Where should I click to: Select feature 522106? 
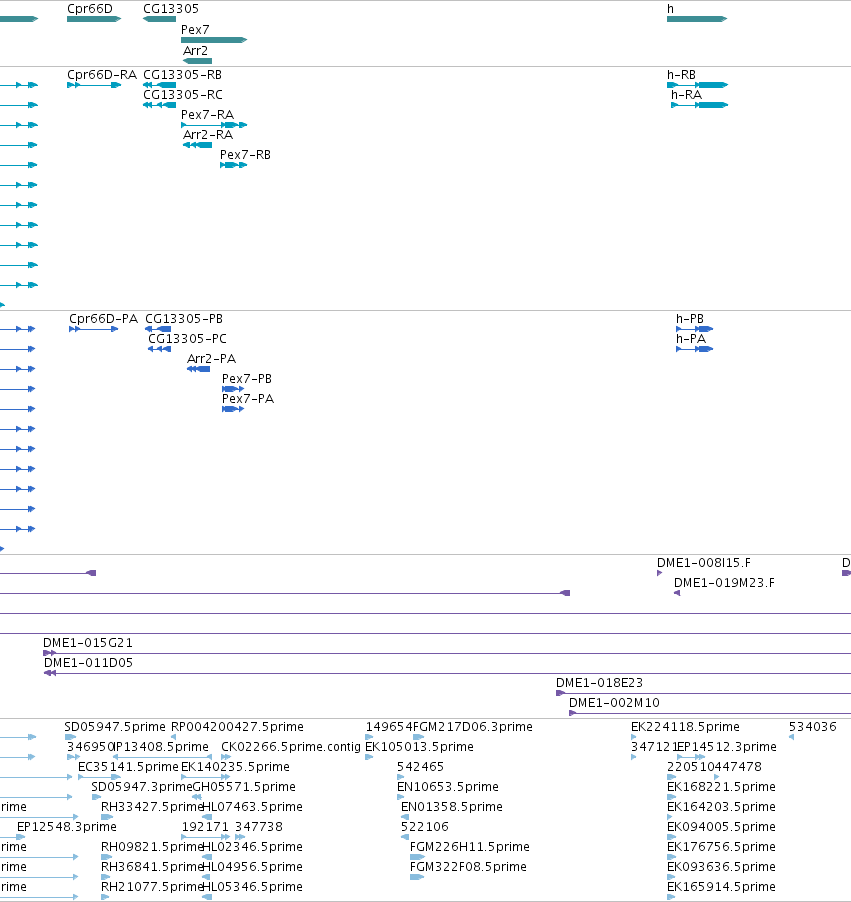click(x=404, y=837)
